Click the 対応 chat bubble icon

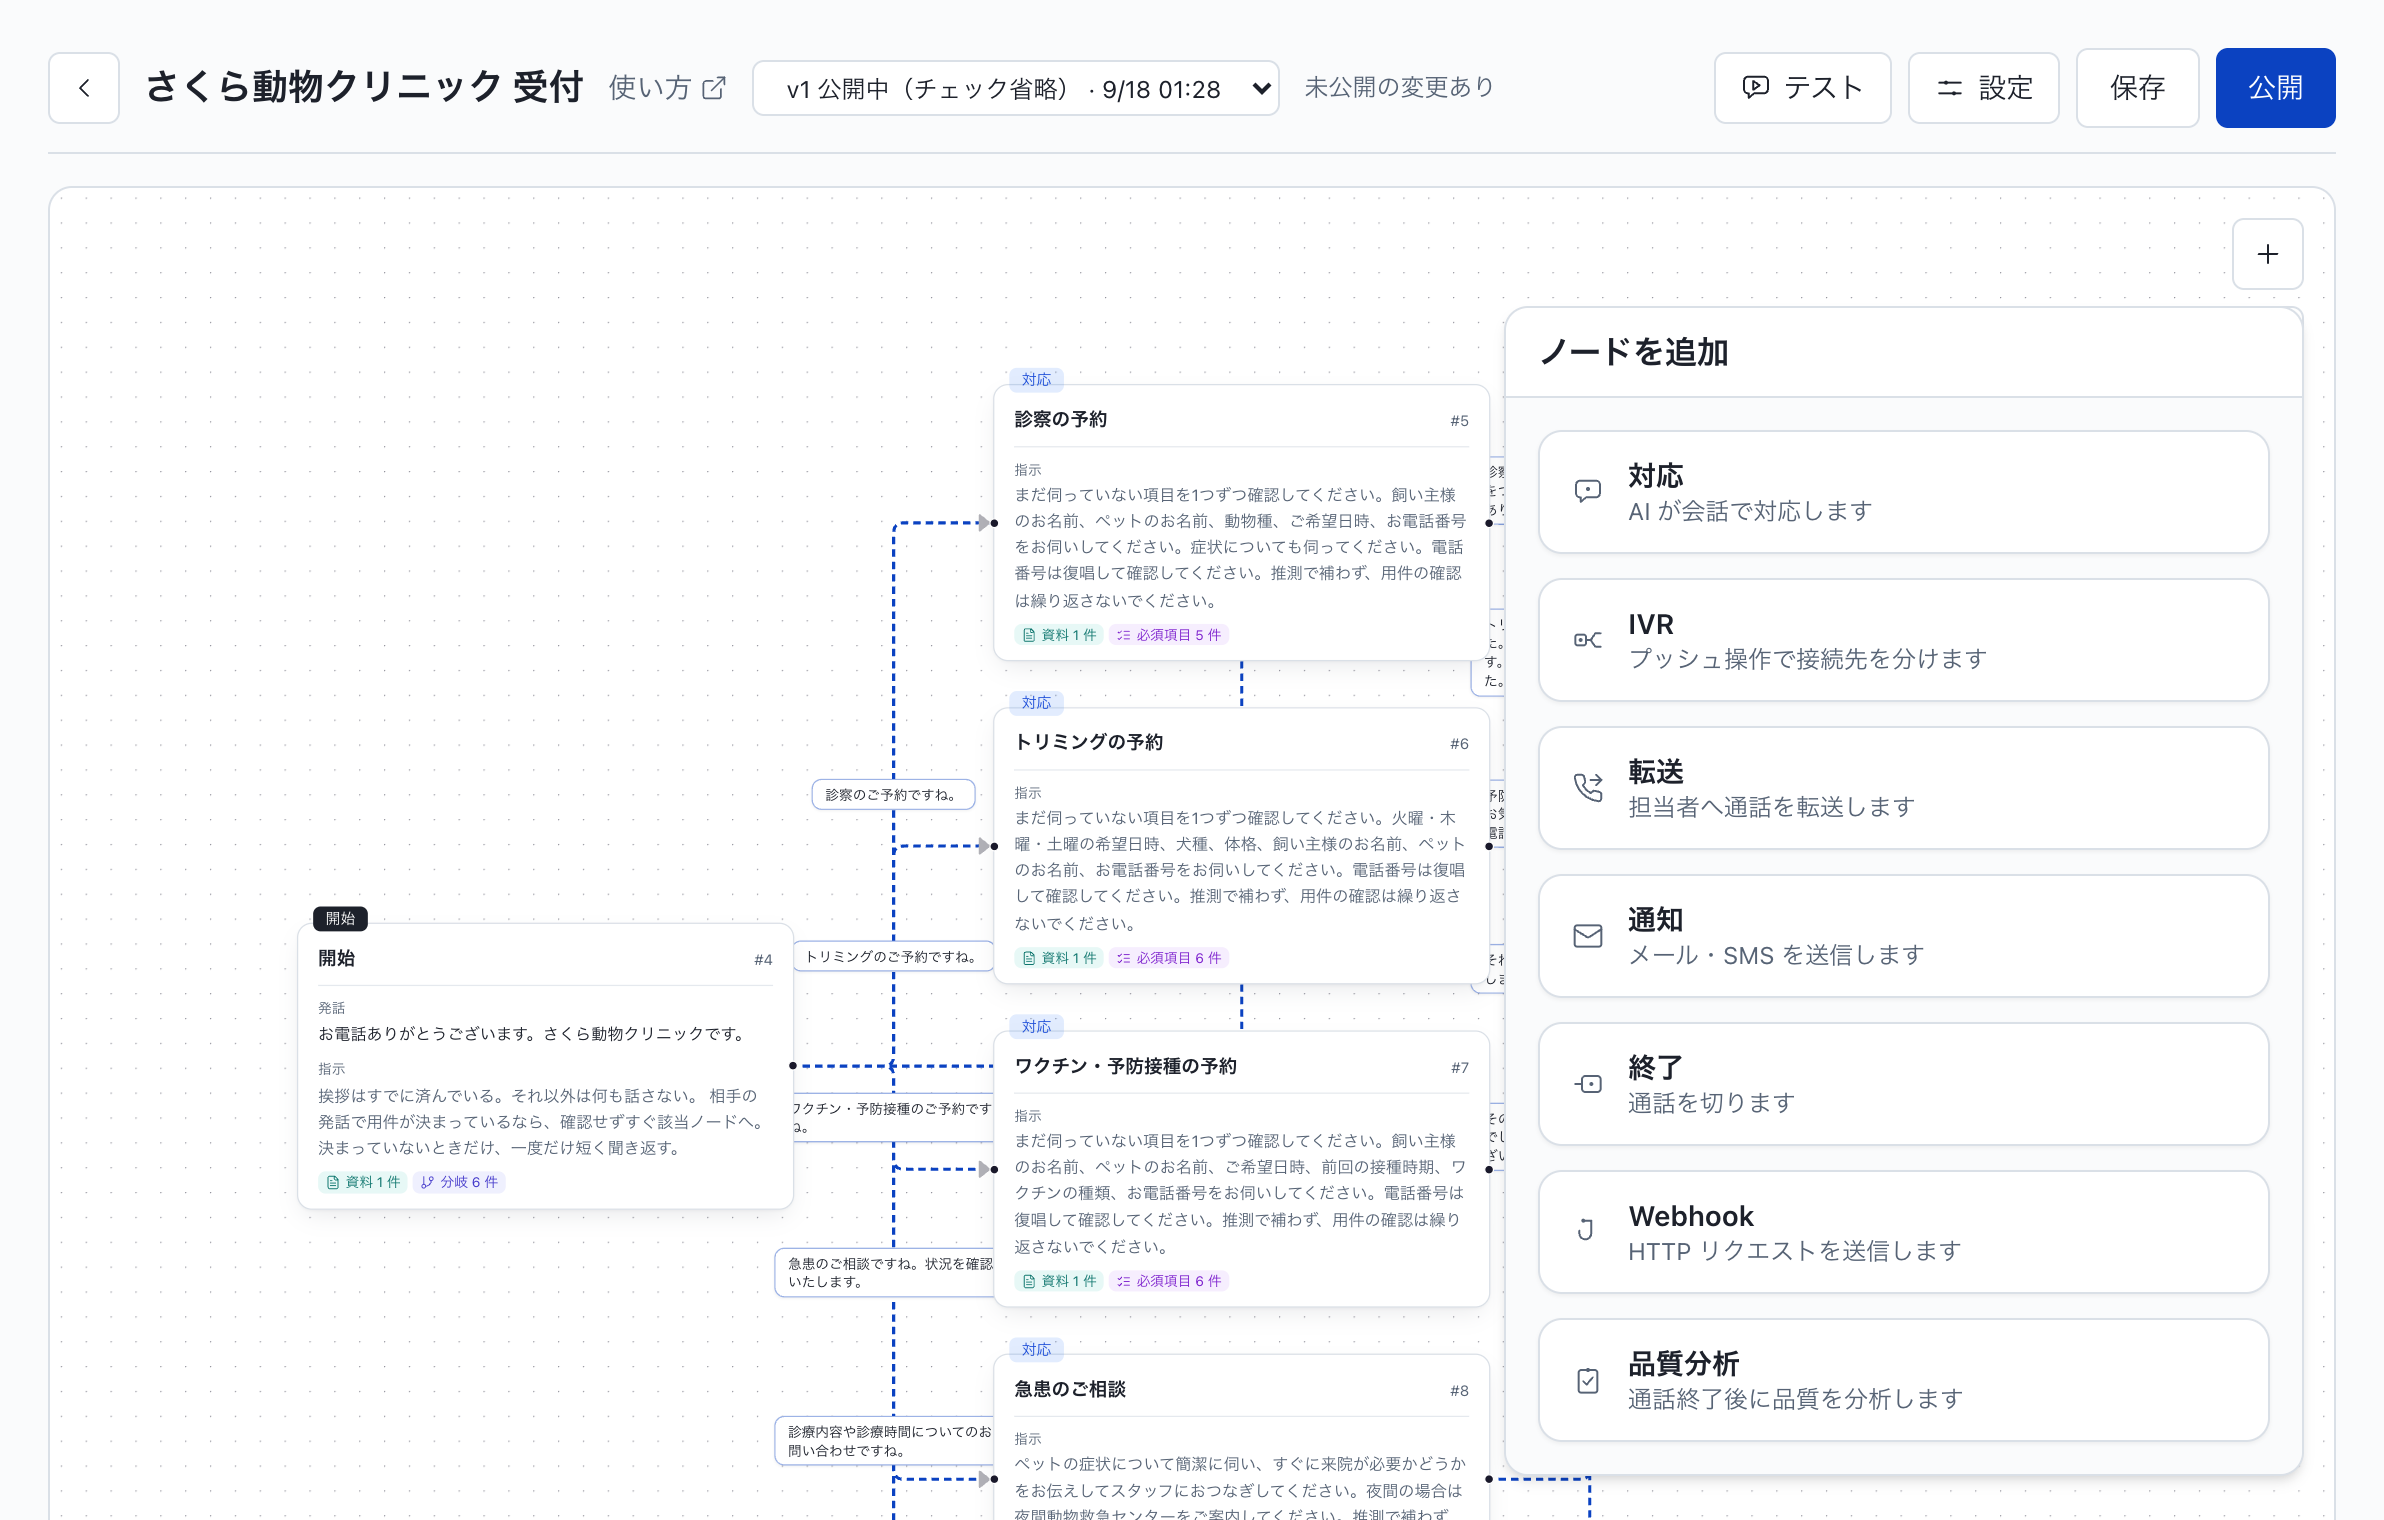[1587, 491]
